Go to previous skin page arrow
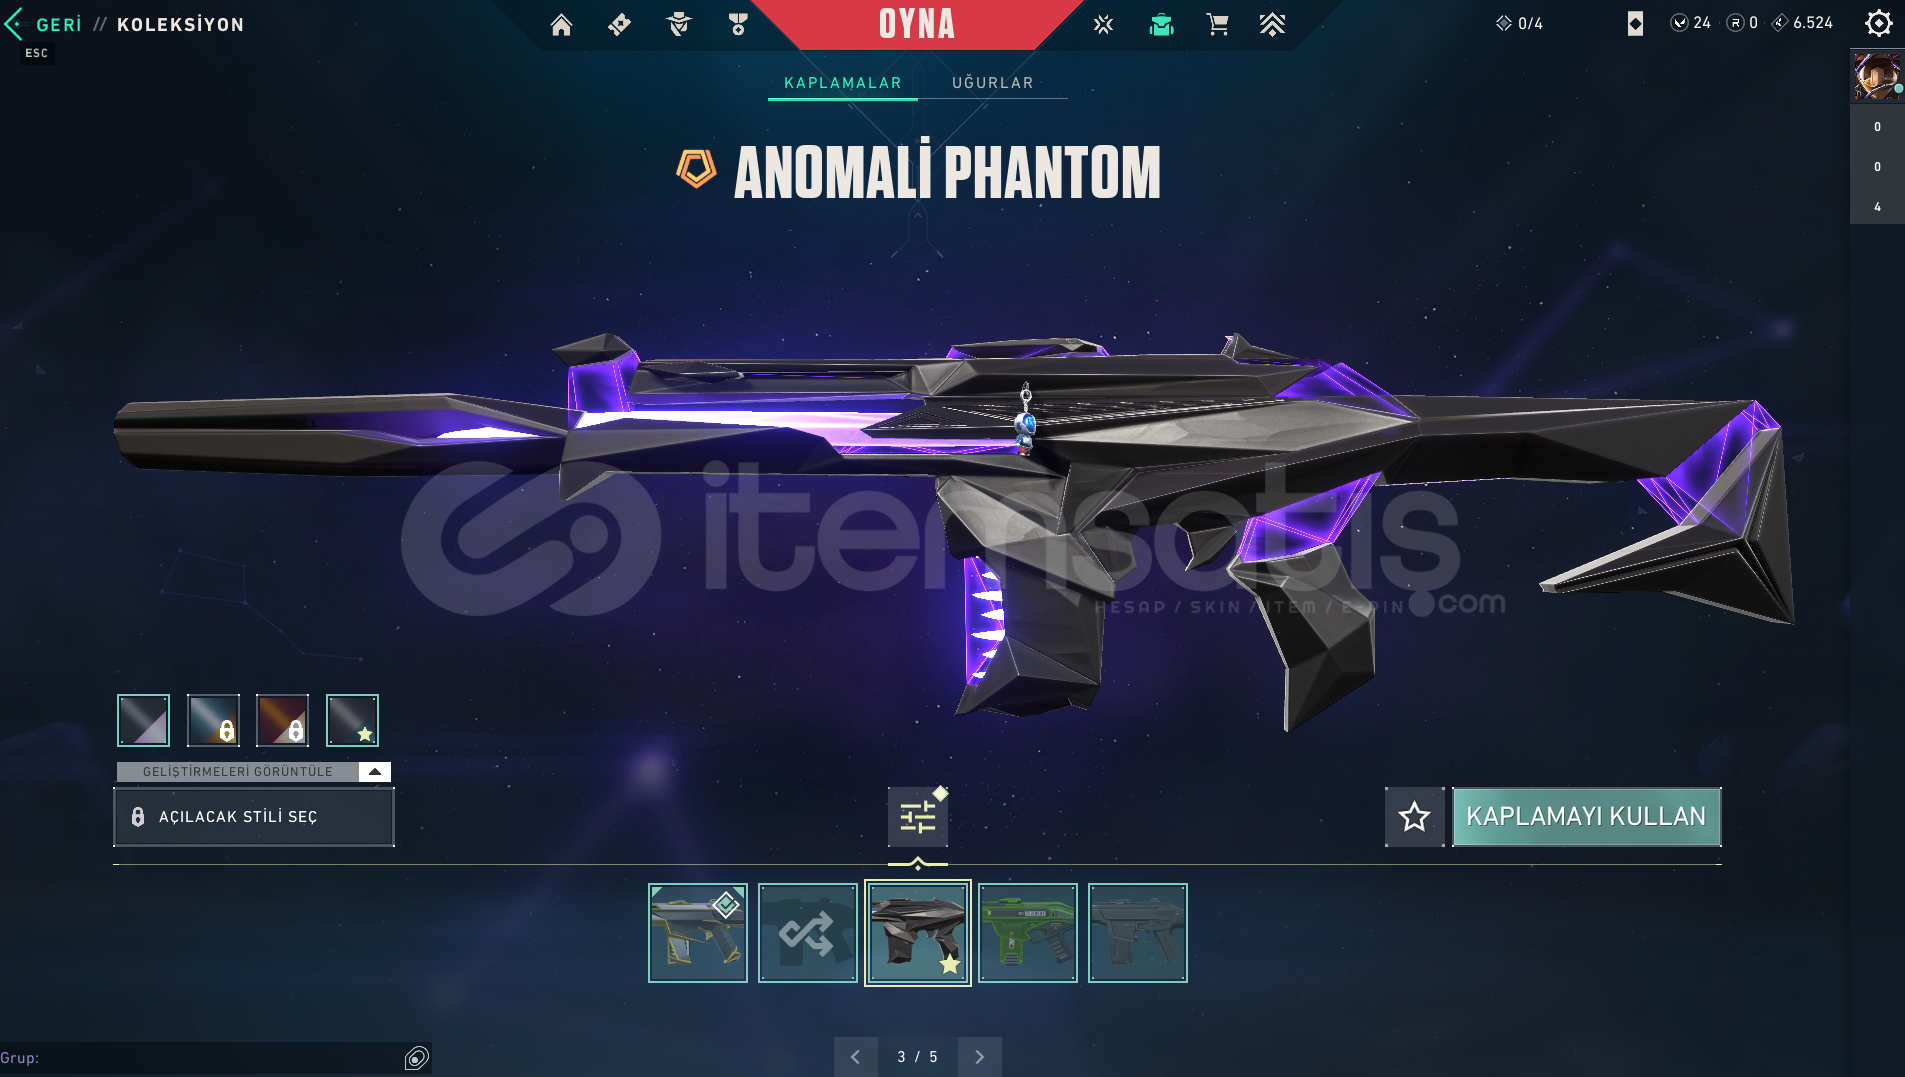1905x1077 pixels. point(855,1057)
